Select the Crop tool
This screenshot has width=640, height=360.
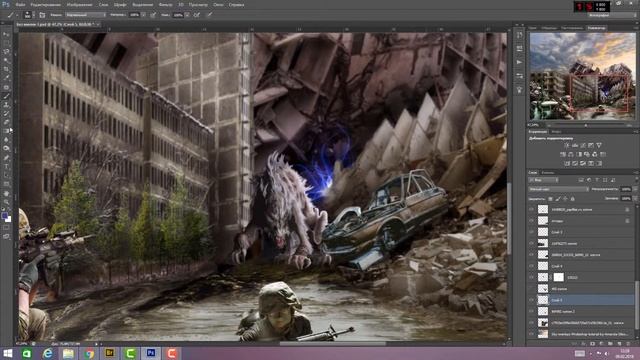pyautogui.click(x=6, y=69)
